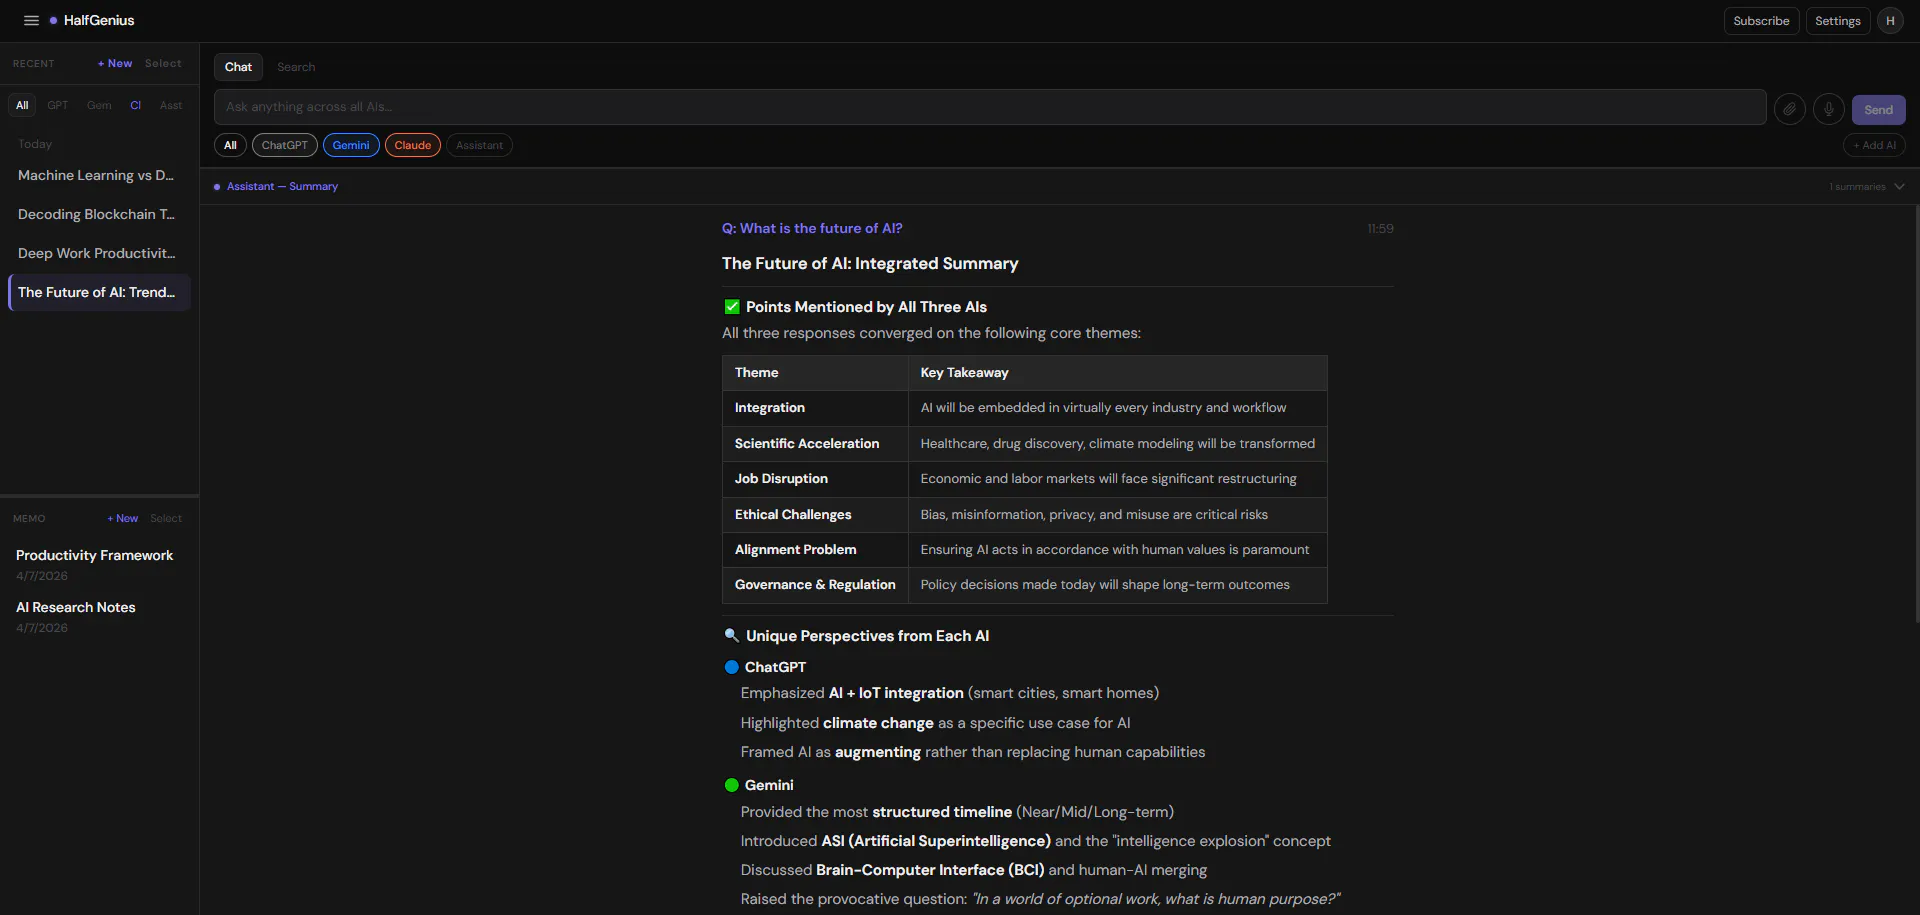Click the microphone voice input icon
The height and width of the screenshot is (915, 1920).
pos(1829,109)
